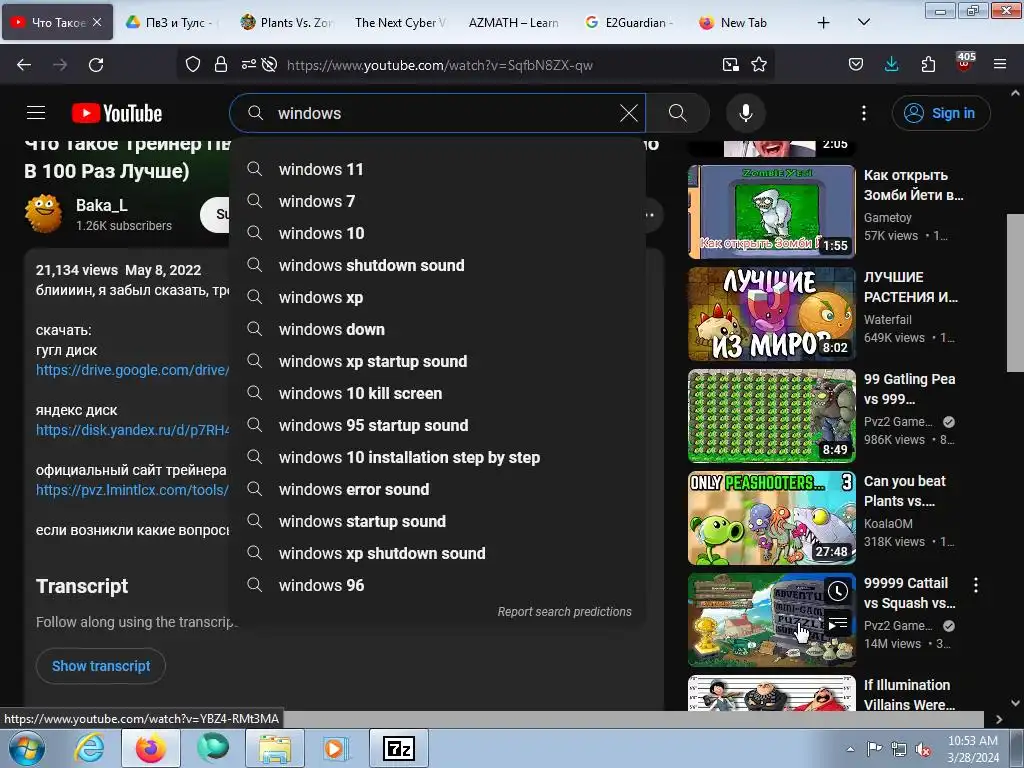Click the blocked autoplay icon in the address bar

pyautogui.click(x=269, y=64)
